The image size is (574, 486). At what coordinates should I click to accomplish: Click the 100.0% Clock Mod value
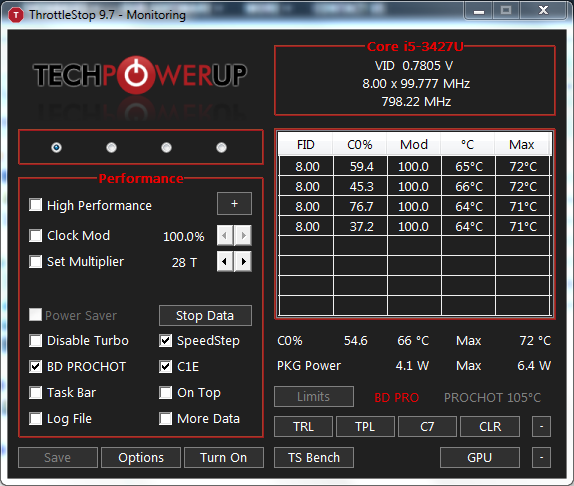point(184,236)
